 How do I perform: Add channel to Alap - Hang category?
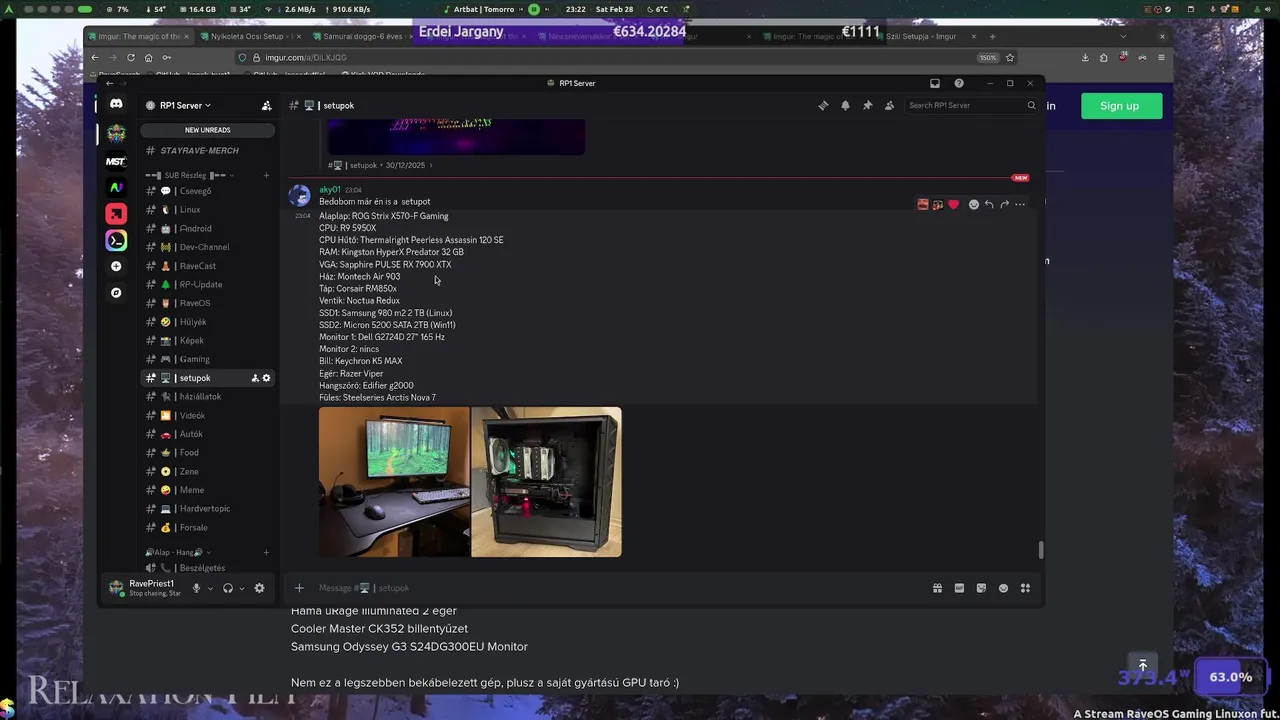[x=266, y=552]
